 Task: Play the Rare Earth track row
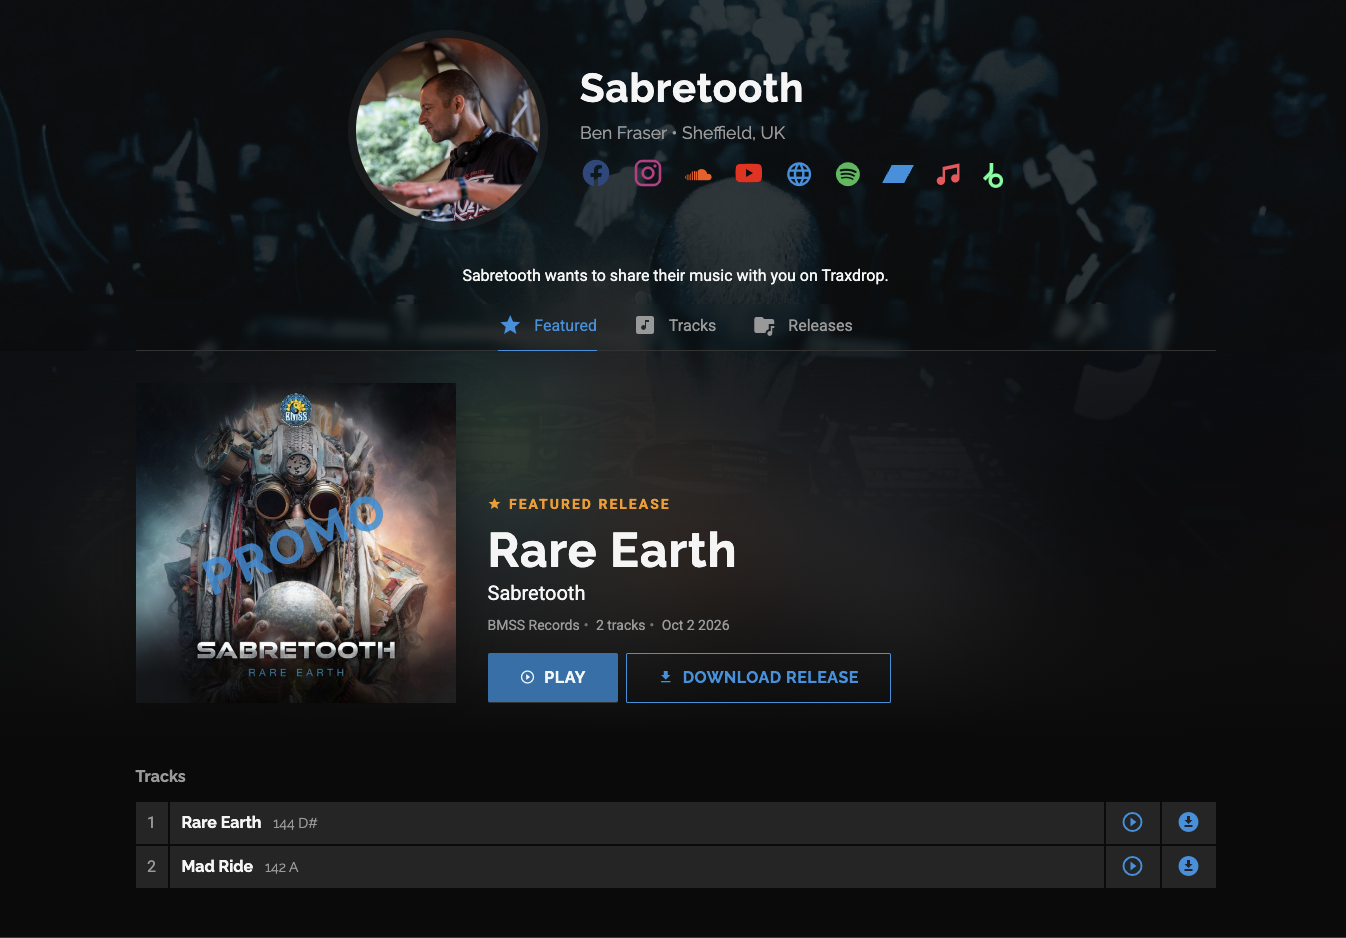click(x=1132, y=823)
